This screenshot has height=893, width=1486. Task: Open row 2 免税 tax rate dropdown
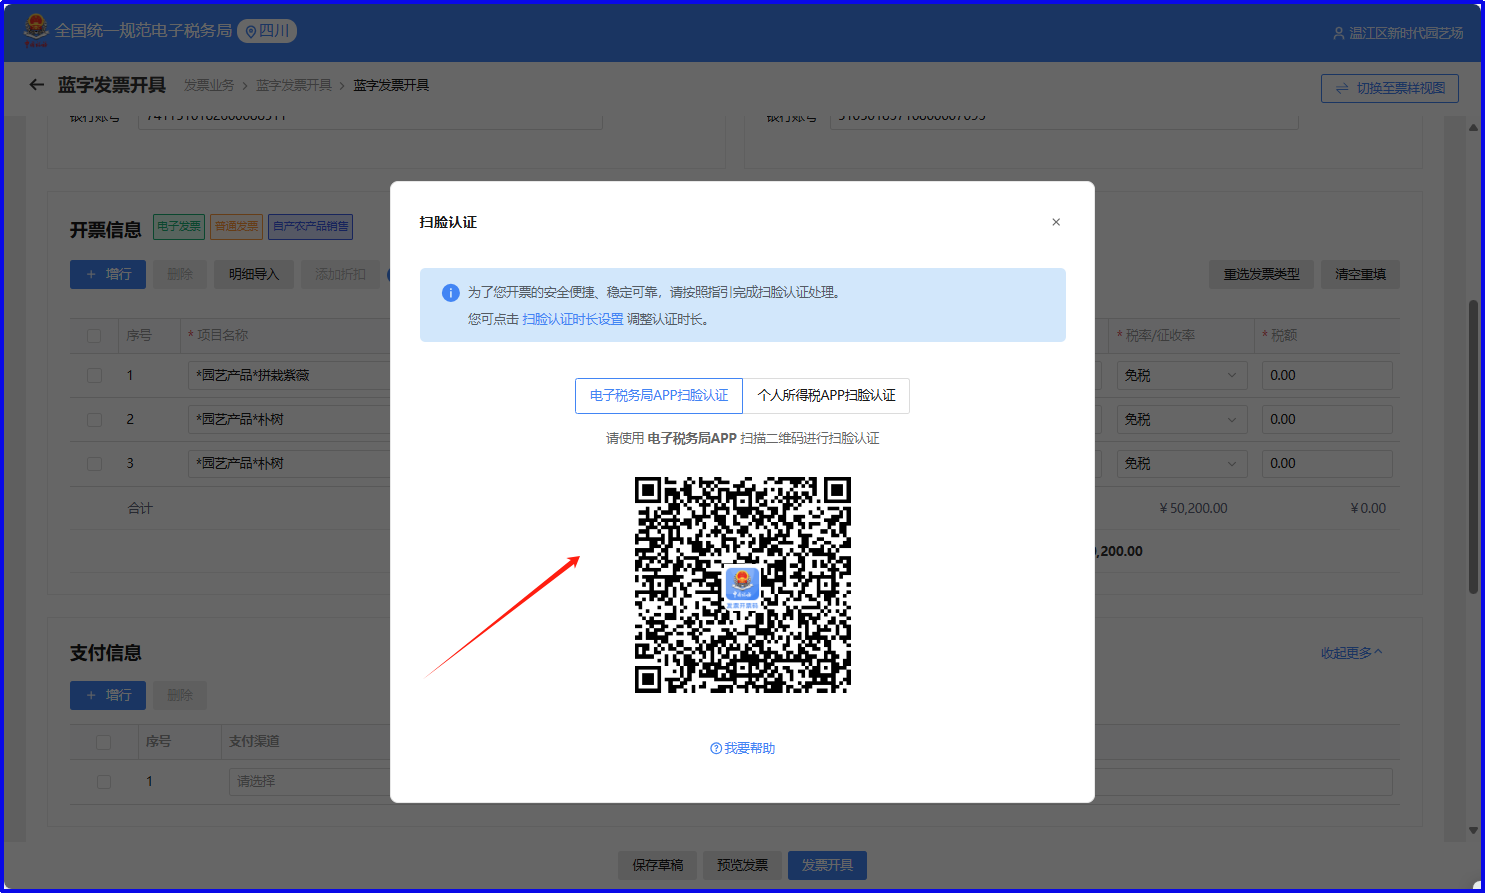point(1182,419)
